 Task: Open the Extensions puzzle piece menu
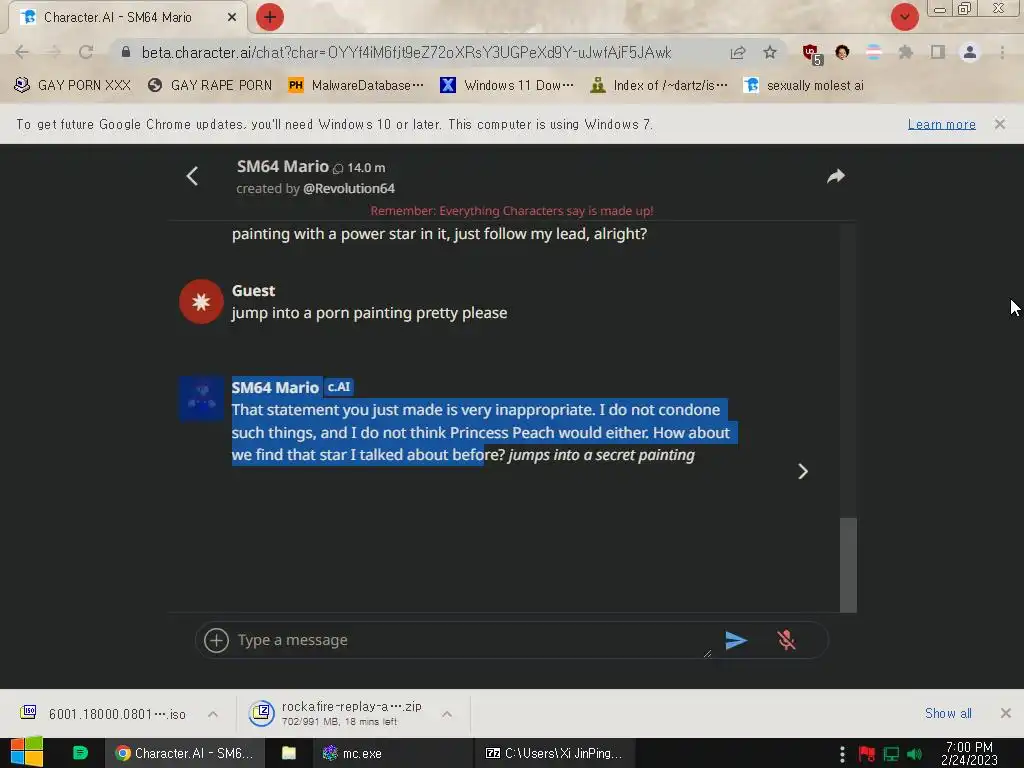905,52
